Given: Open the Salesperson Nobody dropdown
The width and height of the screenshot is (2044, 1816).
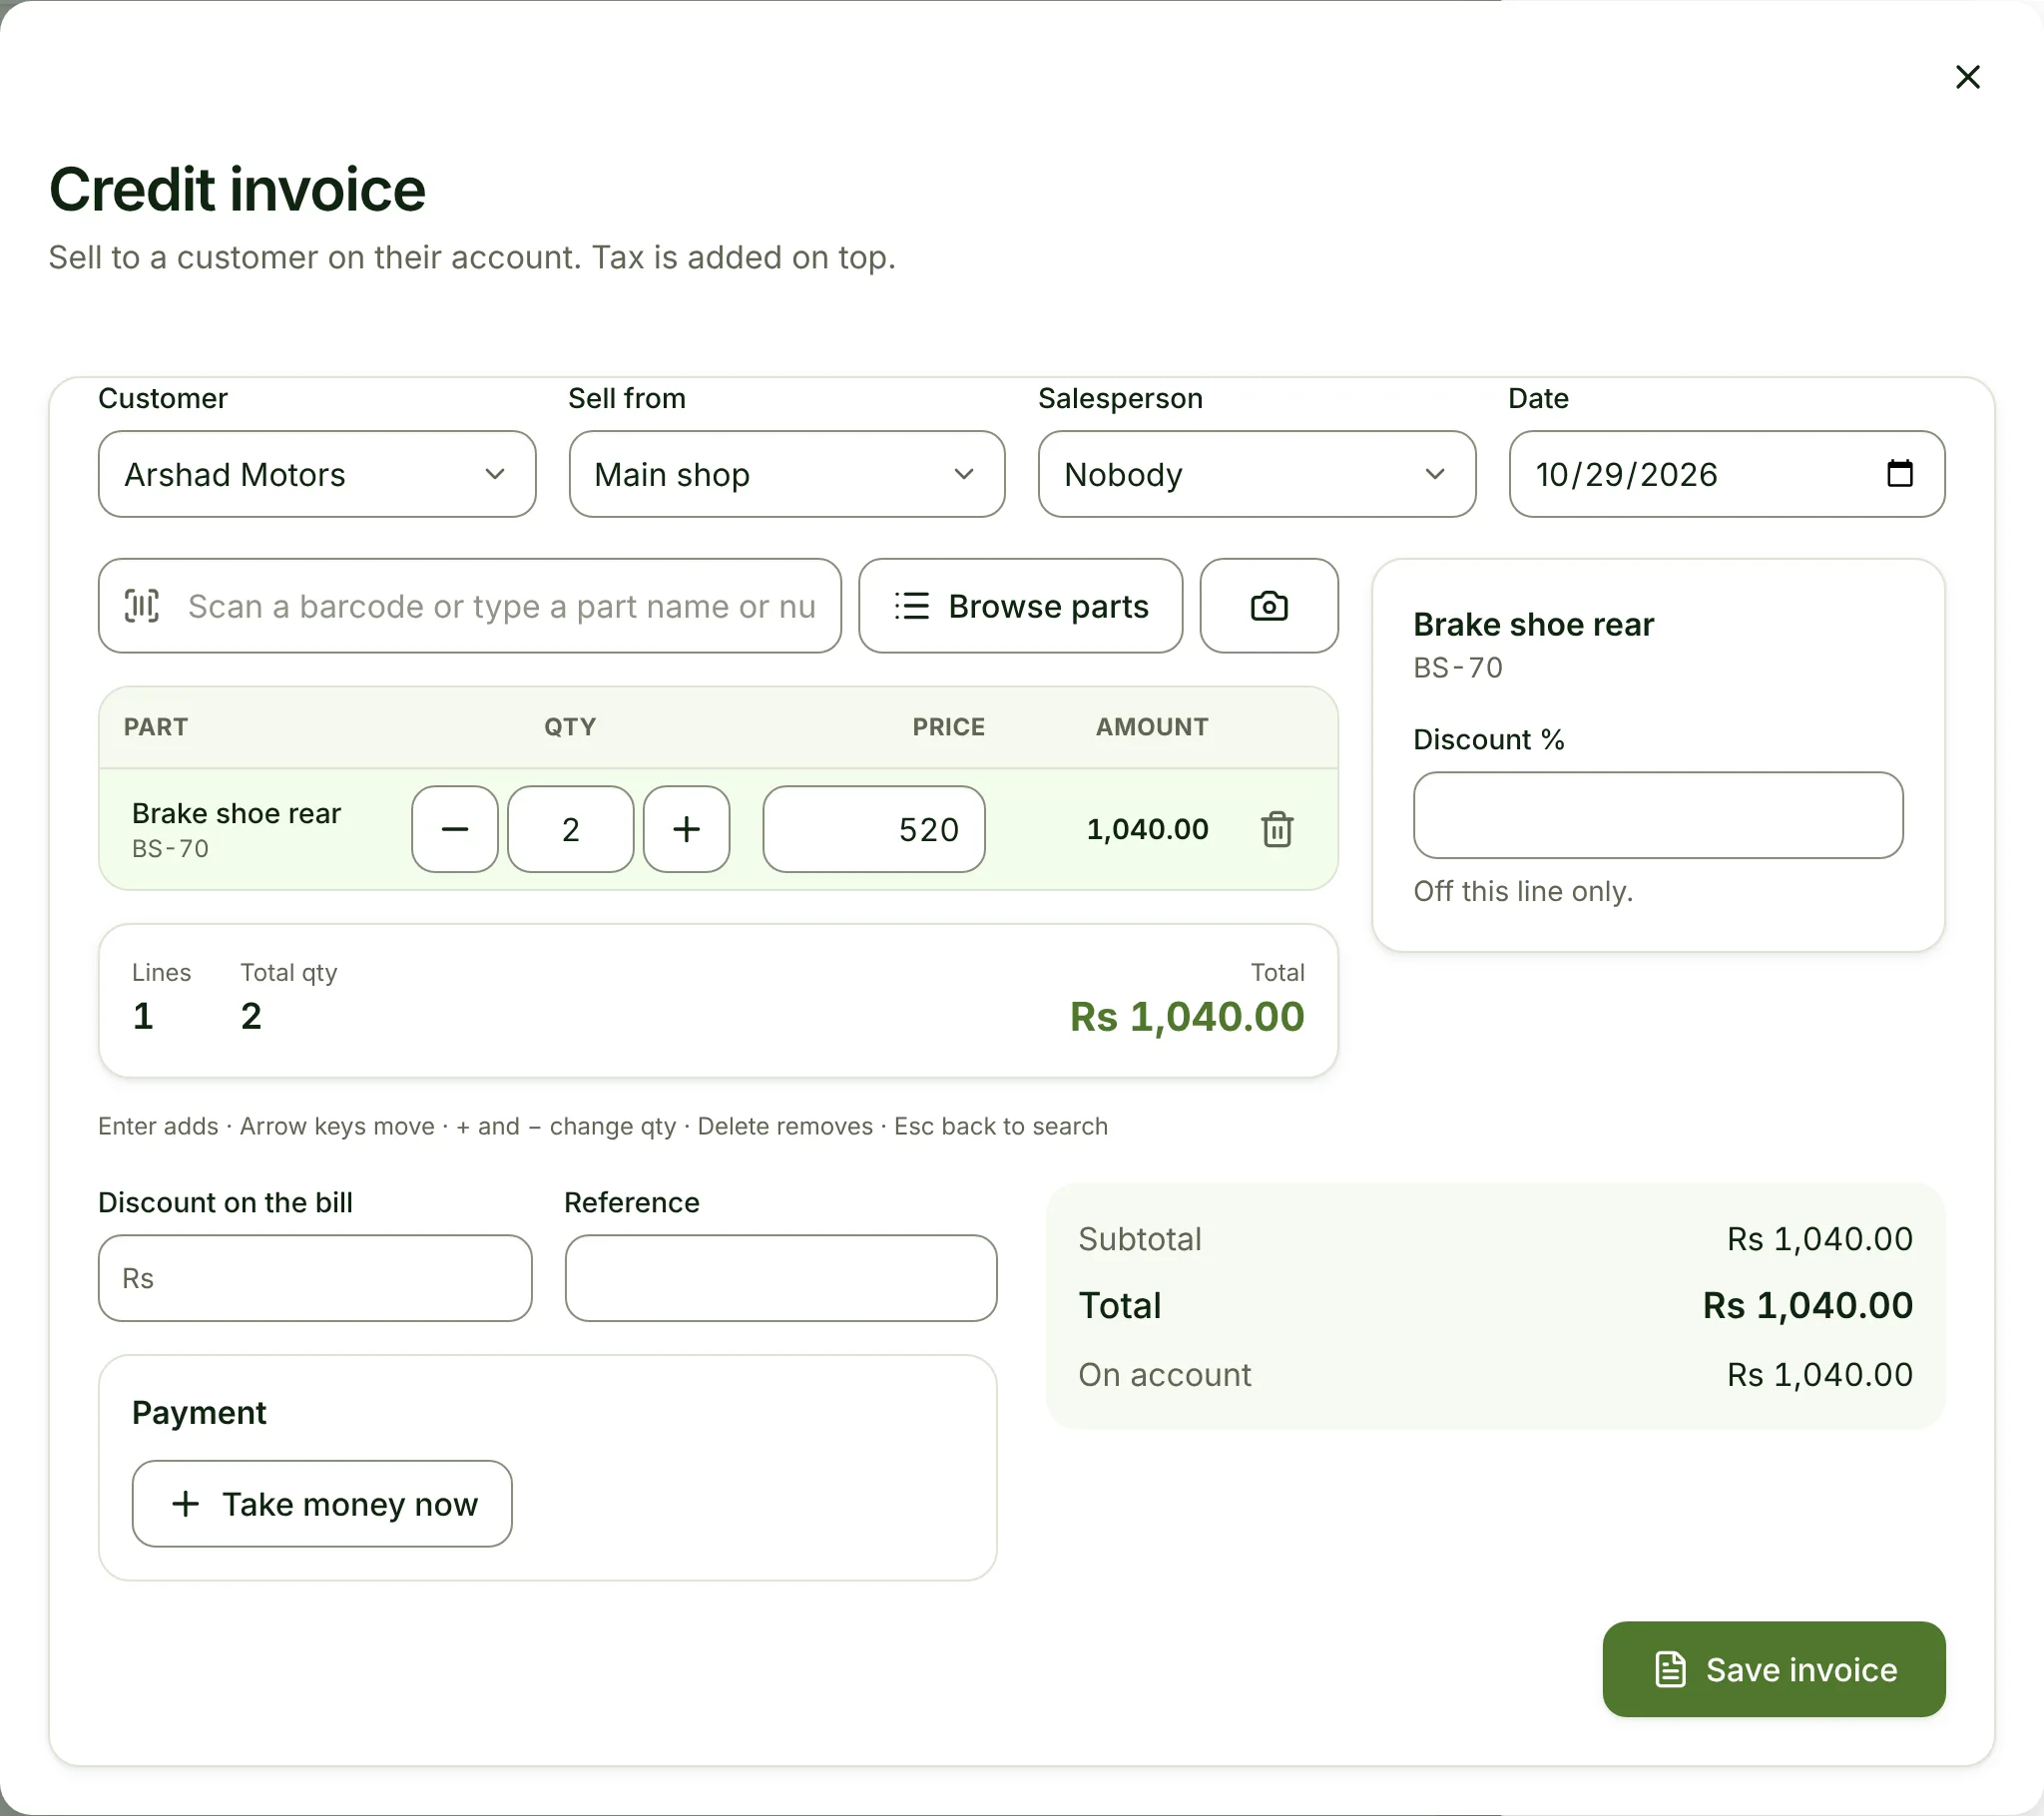Looking at the screenshot, I should [x=1257, y=474].
